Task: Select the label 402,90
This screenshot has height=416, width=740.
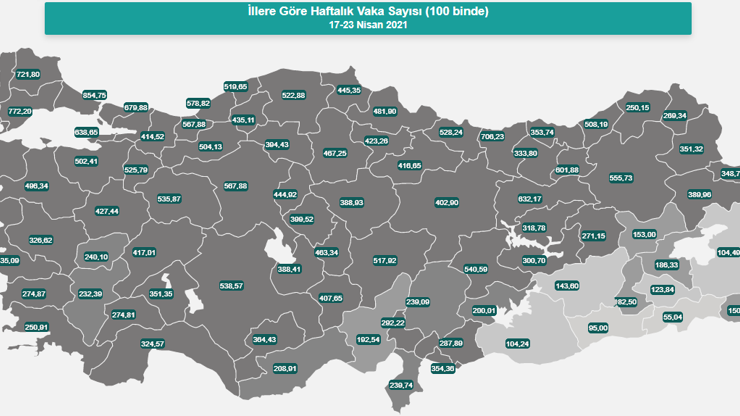Action: [x=446, y=203]
